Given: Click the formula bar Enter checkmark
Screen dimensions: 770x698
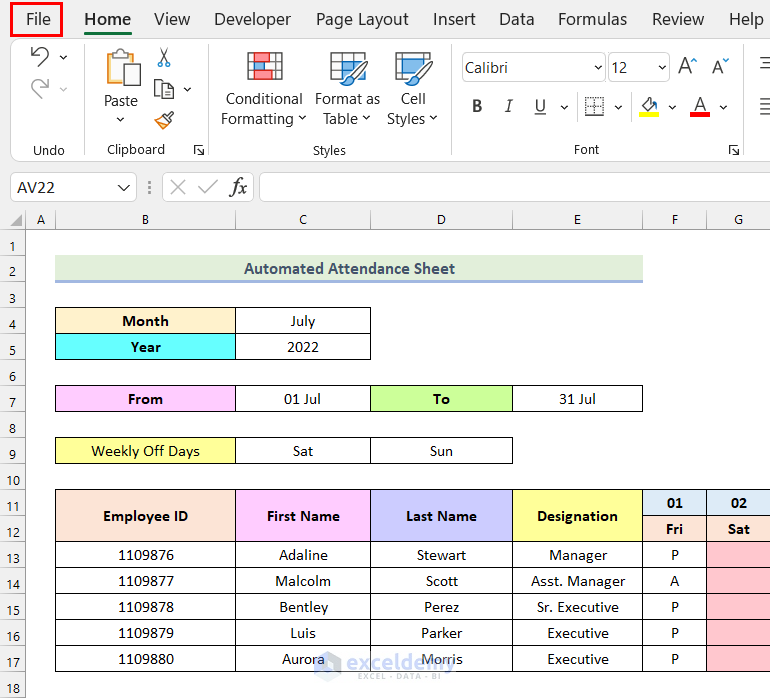Looking at the screenshot, I should pyautogui.click(x=208, y=187).
